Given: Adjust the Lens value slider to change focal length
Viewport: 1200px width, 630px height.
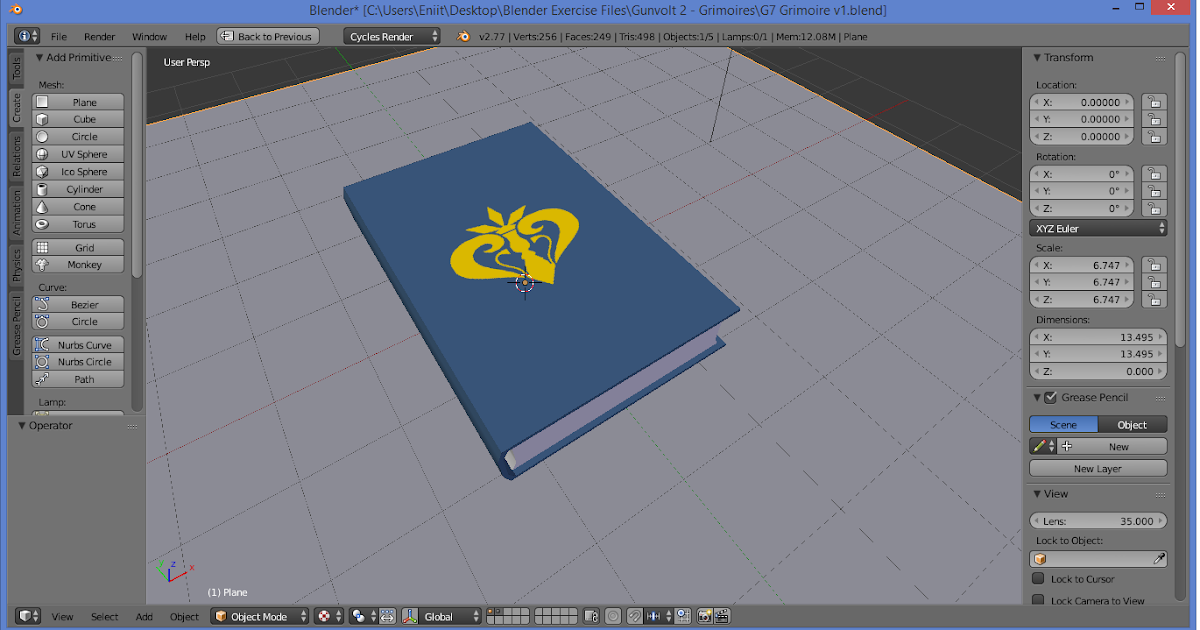Looking at the screenshot, I should pos(1097,520).
